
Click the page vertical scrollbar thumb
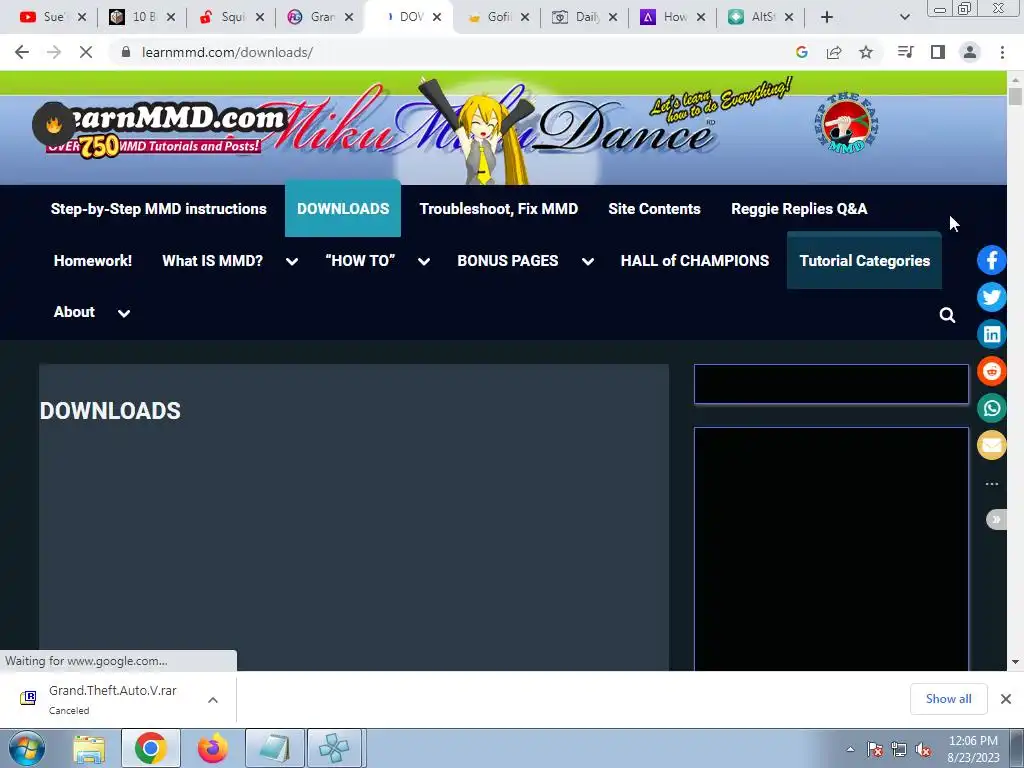(x=1015, y=96)
